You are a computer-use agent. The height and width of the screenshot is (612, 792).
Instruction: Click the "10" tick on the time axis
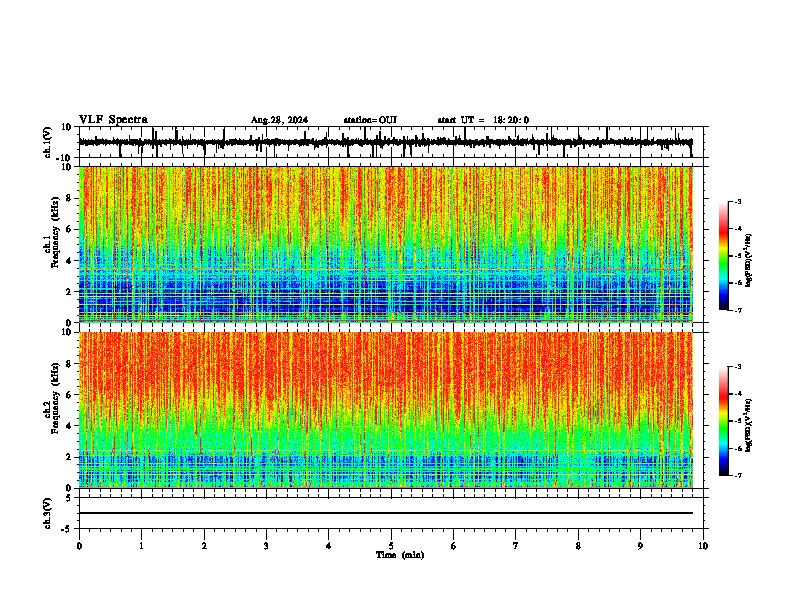pos(703,546)
